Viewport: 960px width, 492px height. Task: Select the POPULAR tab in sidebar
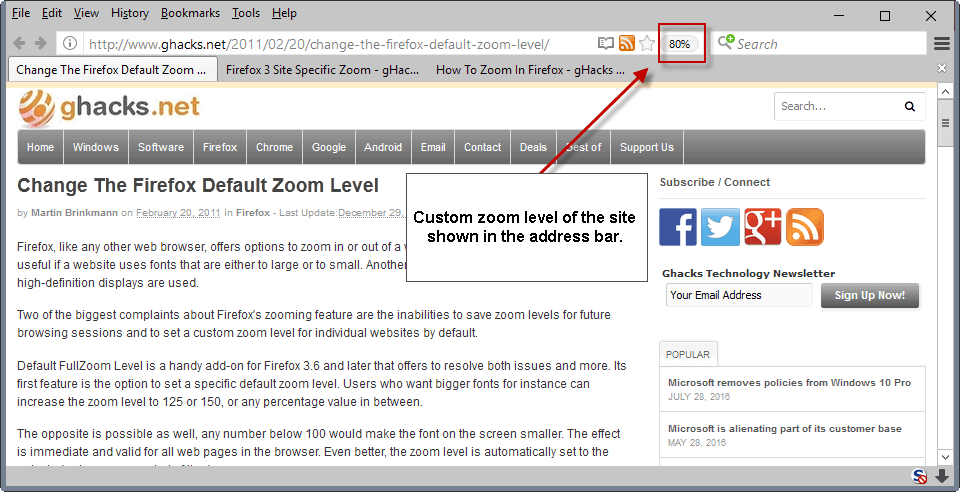tap(688, 354)
